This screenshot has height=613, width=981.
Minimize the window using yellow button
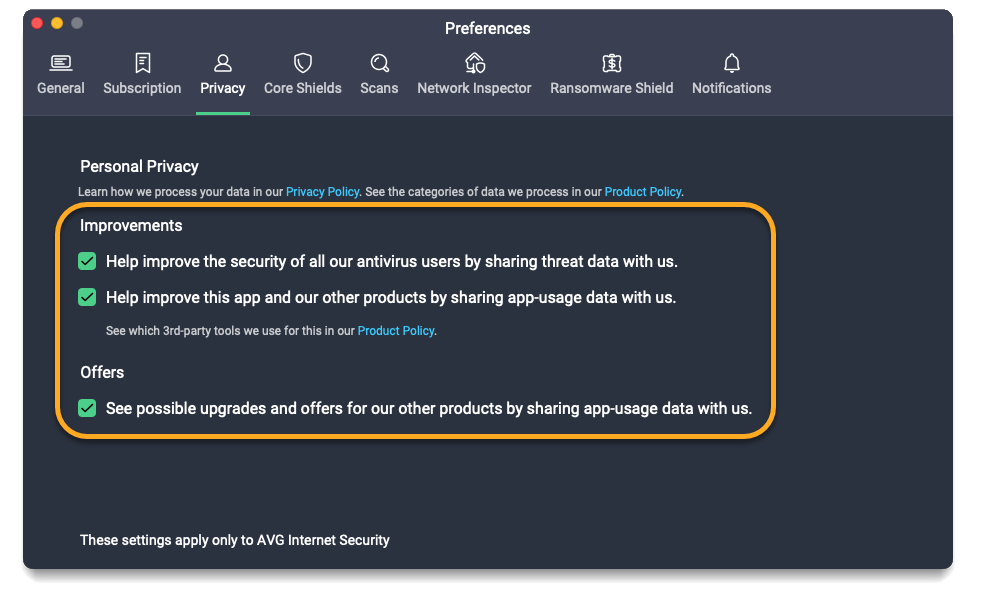coord(57,23)
